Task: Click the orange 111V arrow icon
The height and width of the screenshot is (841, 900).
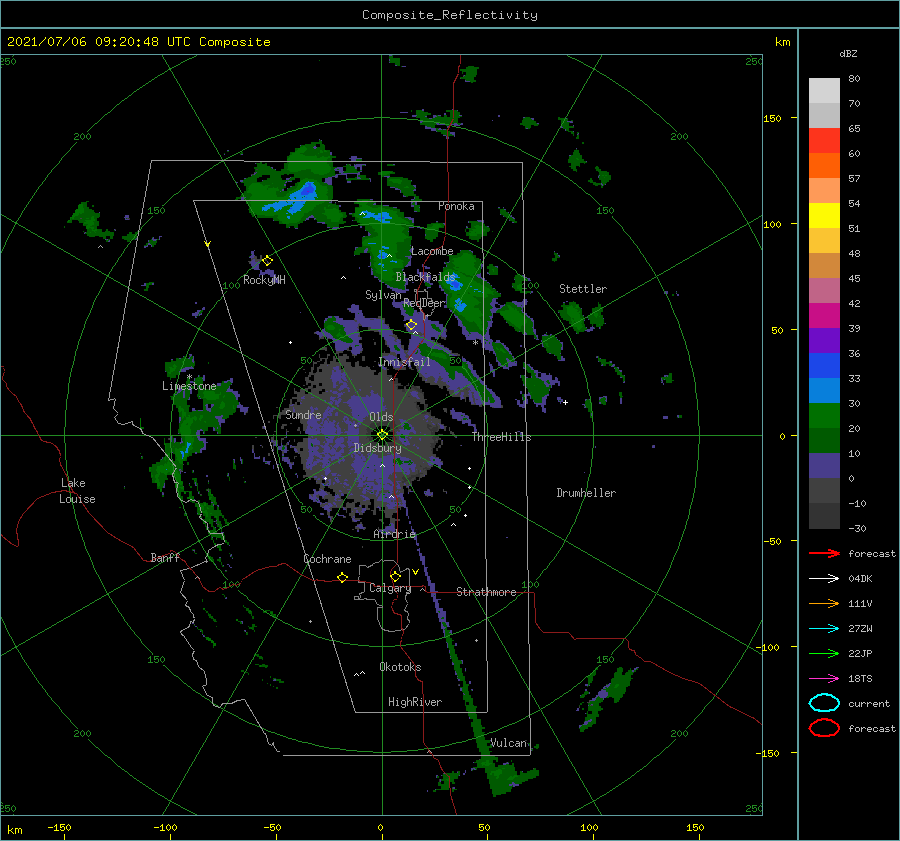Action: (824, 603)
